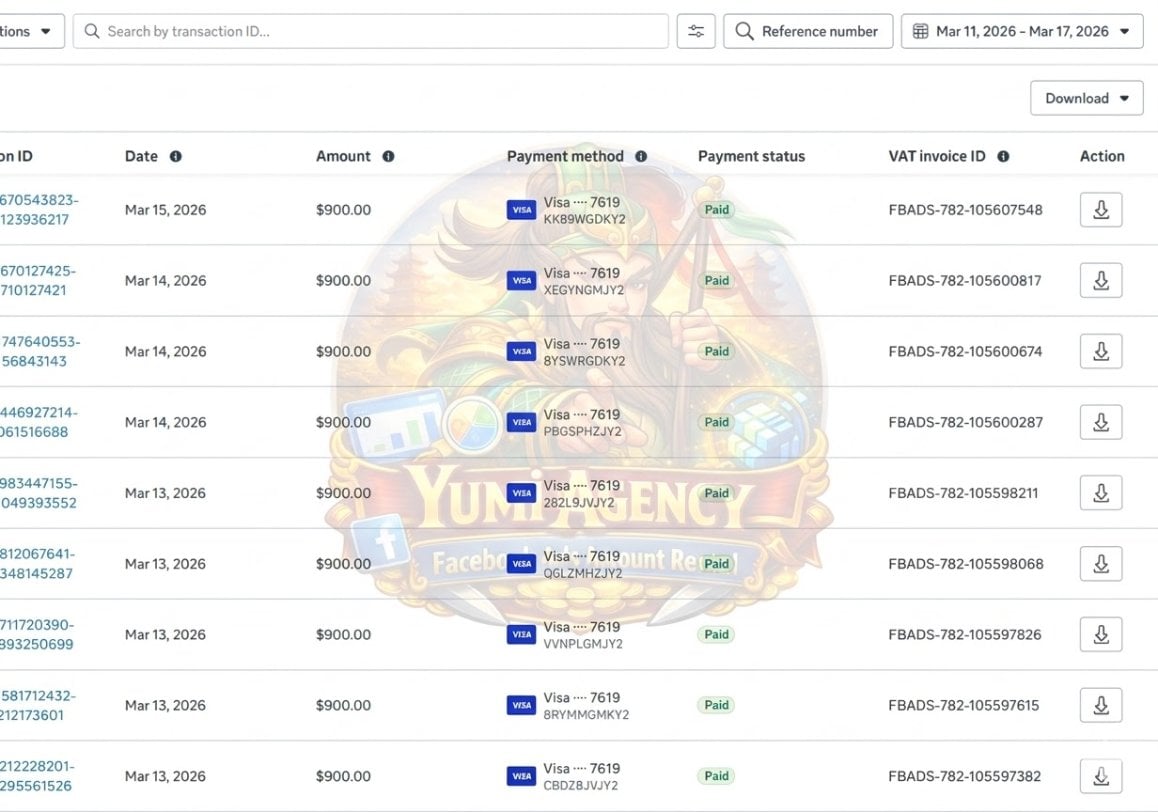Download invoice FBADS-782-105600287

[x=1100, y=422]
